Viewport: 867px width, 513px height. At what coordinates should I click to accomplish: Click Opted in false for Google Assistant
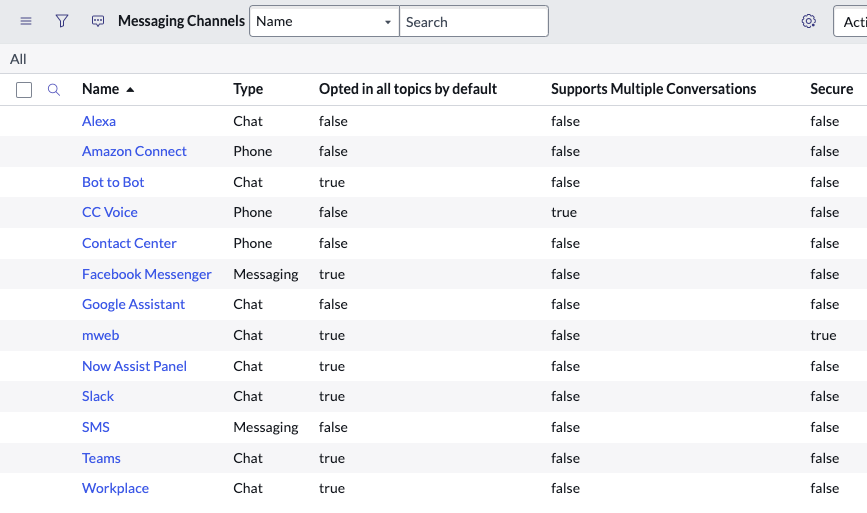pos(333,304)
